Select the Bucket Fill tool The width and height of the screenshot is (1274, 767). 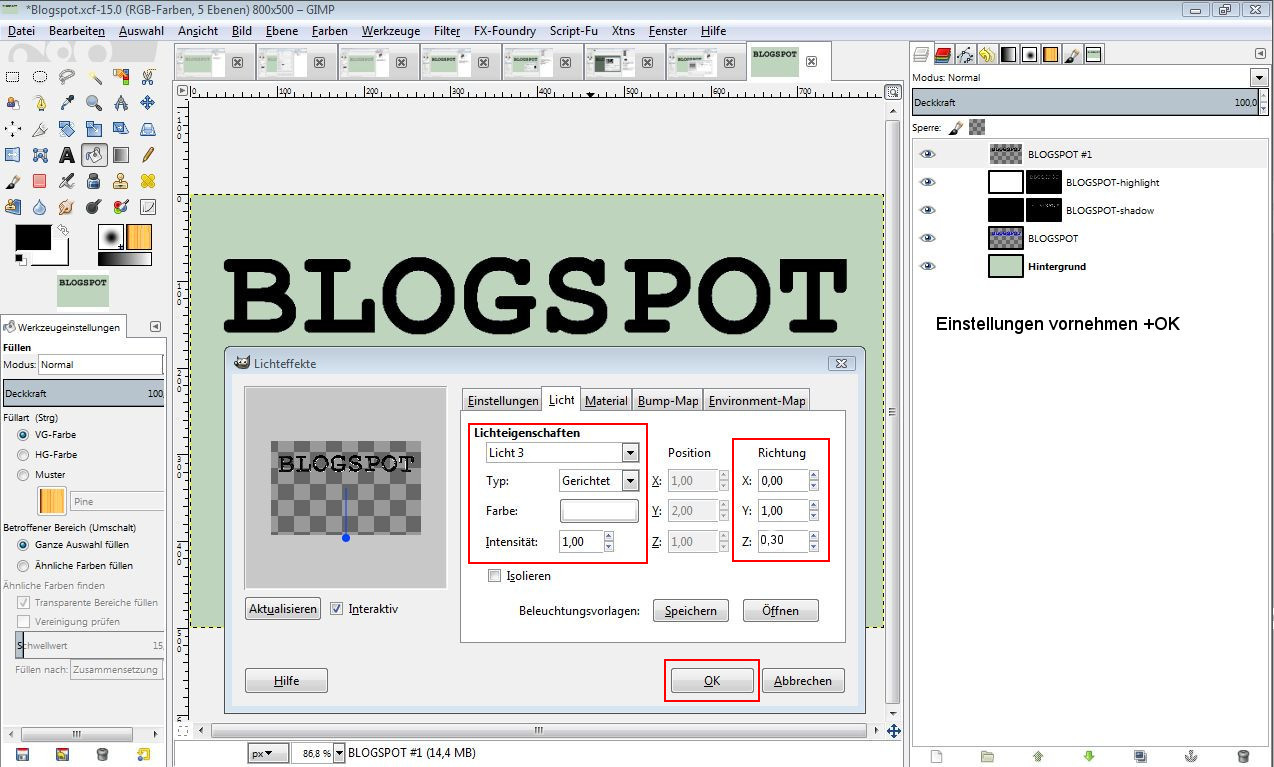(x=94, y=155)
